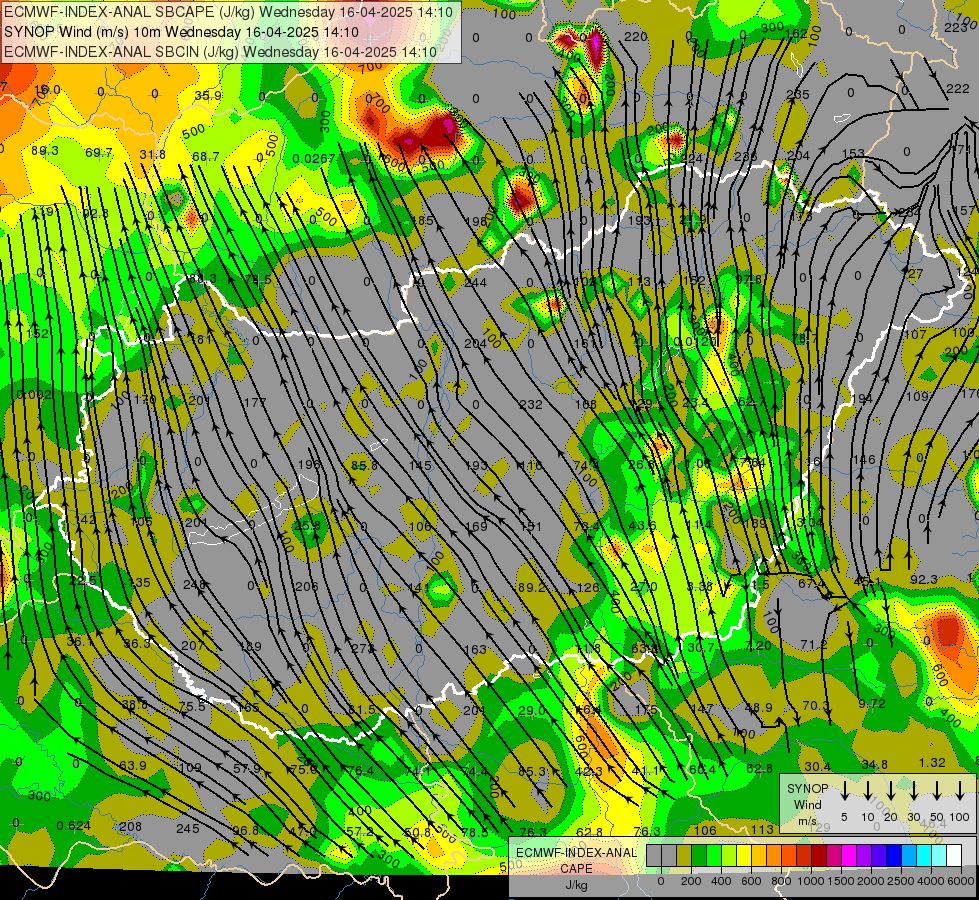Click the map value '147'

coord(702,709)
